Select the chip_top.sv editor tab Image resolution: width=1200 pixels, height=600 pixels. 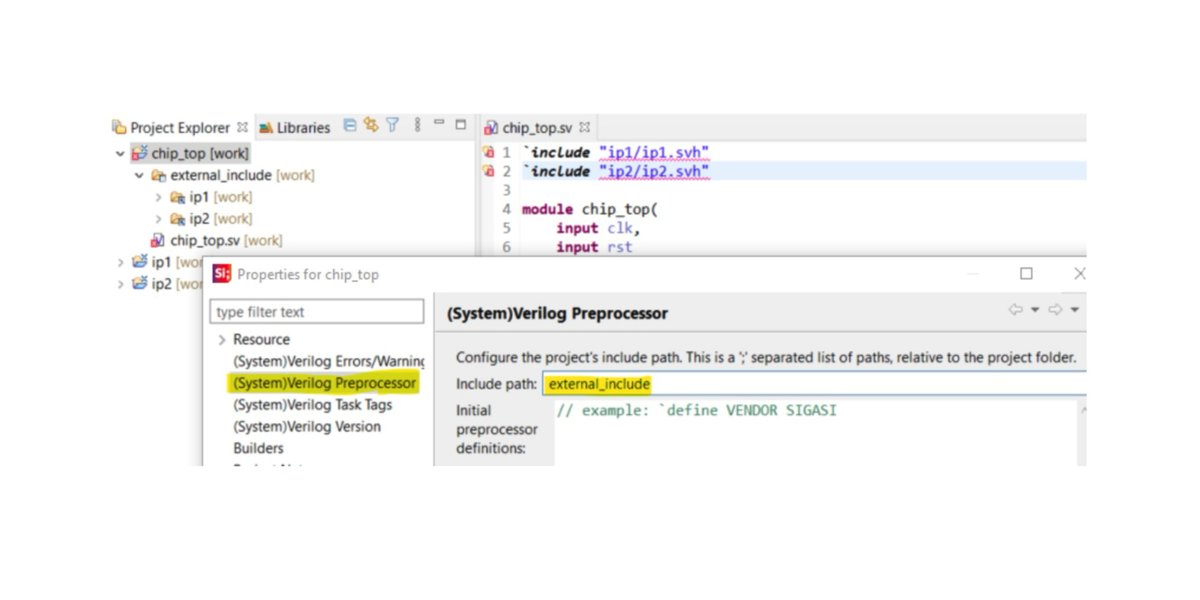click(x=538, y=127)
